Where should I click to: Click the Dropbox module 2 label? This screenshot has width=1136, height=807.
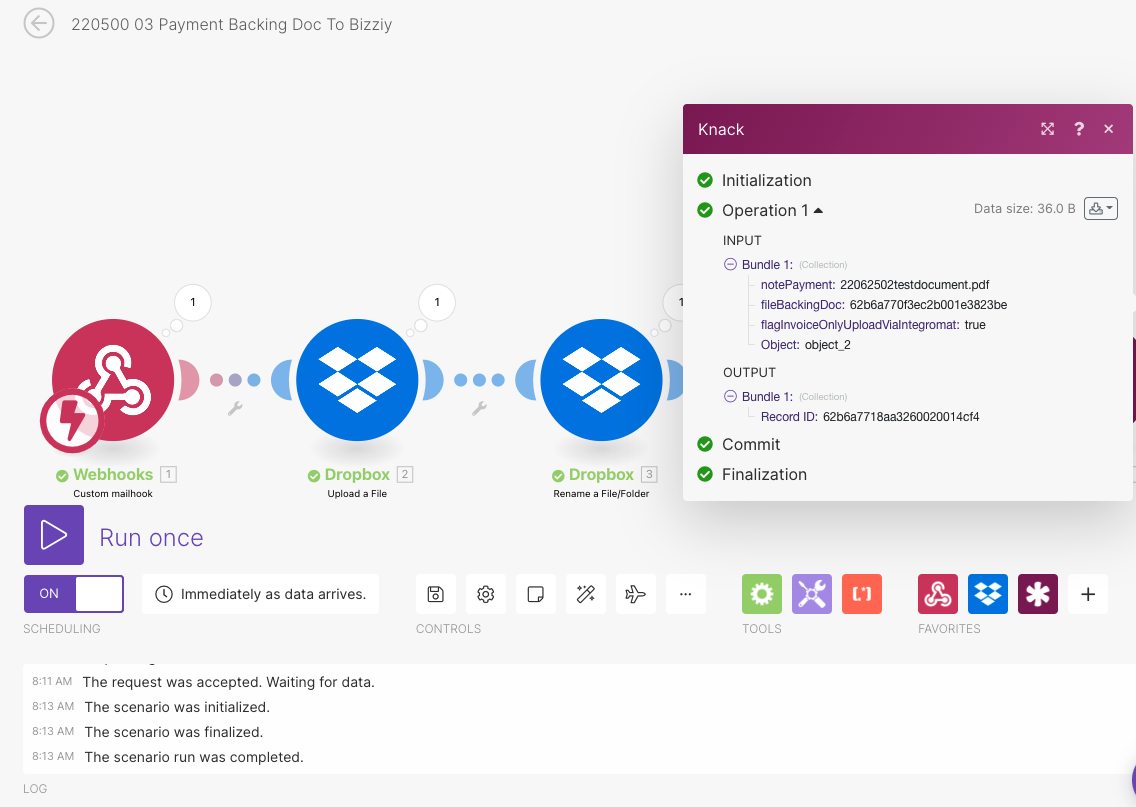click(x=357, y=474)
